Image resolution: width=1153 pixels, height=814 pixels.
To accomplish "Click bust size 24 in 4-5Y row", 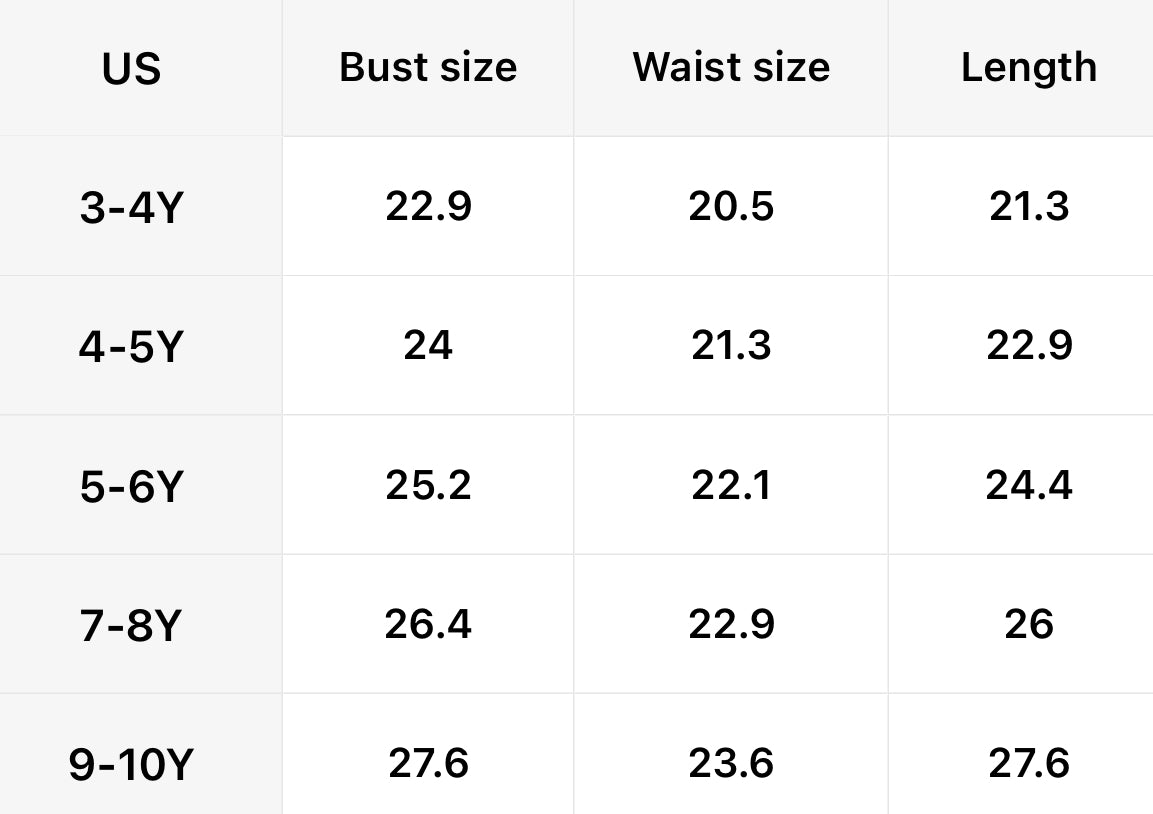I will click(x=428, y=346).
